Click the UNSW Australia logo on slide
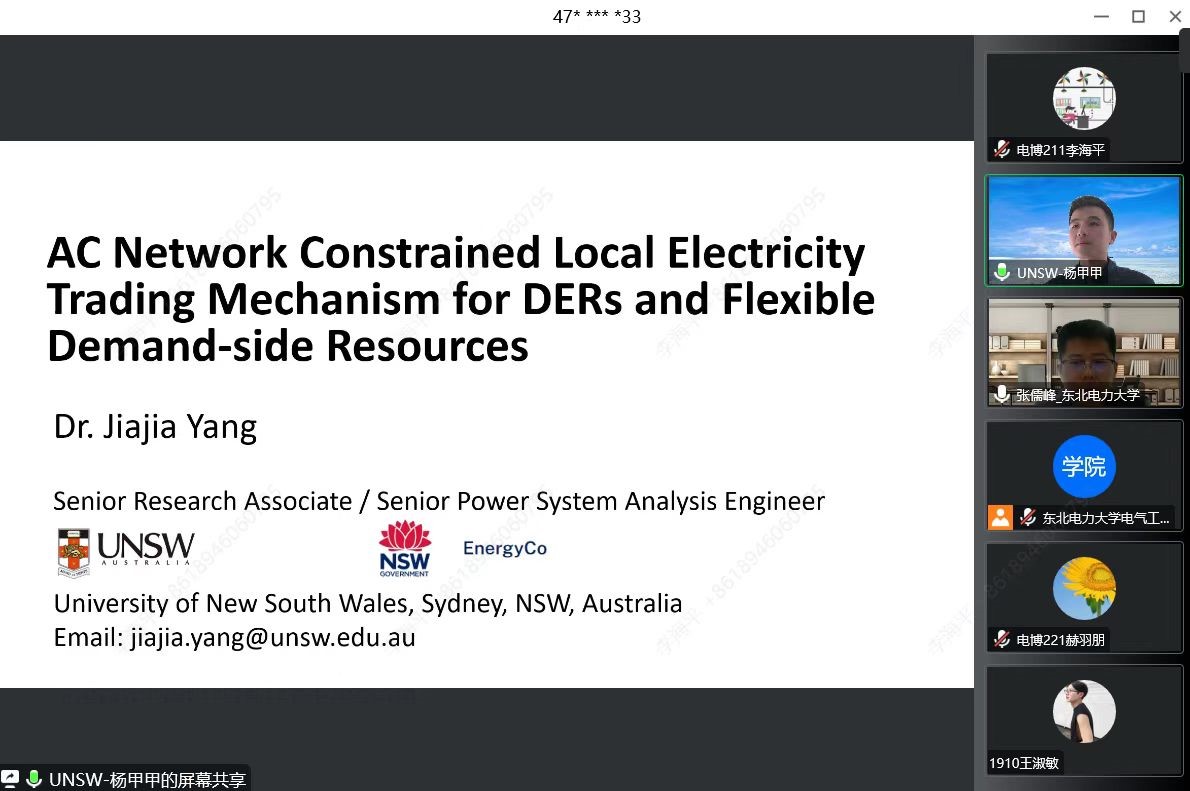Screen dimensions: 1190x791 (126, 551)
